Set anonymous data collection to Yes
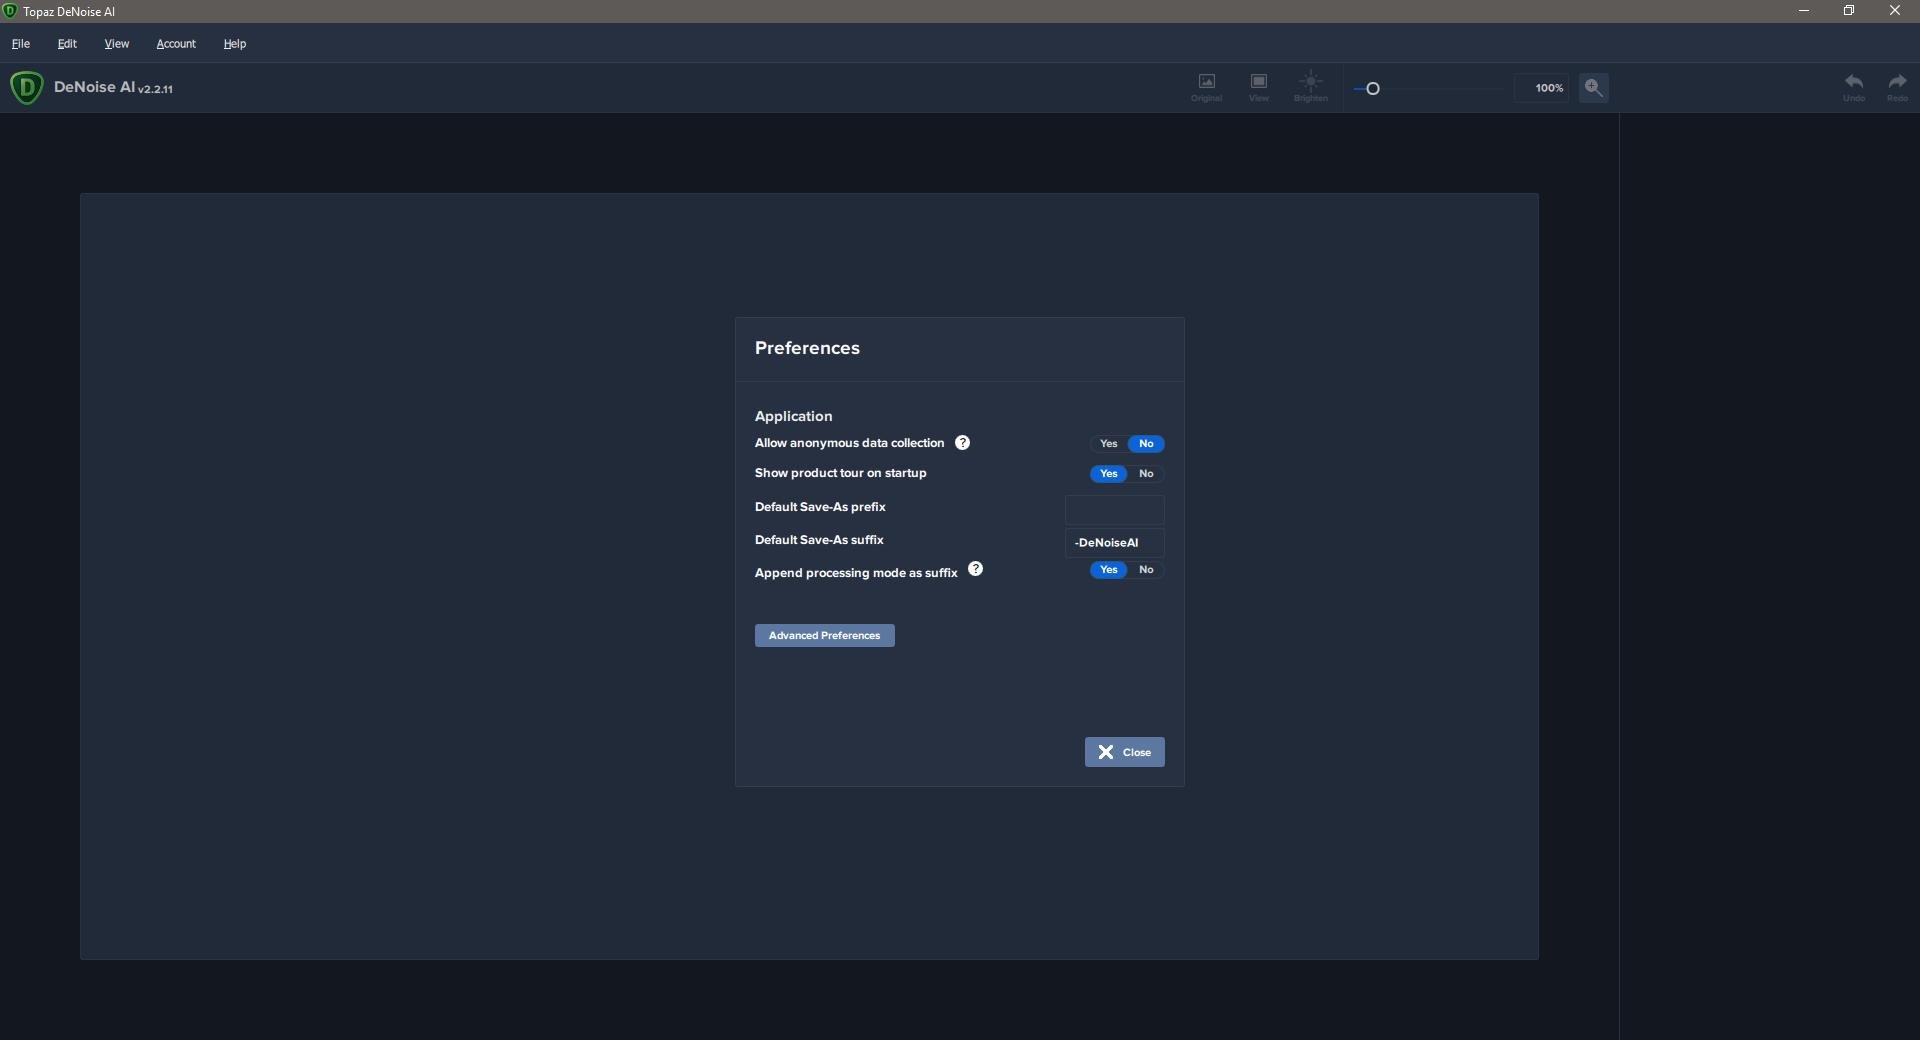Image resolution: width=1920 pixels, height=1040 pixels. tap(1108, 444)
